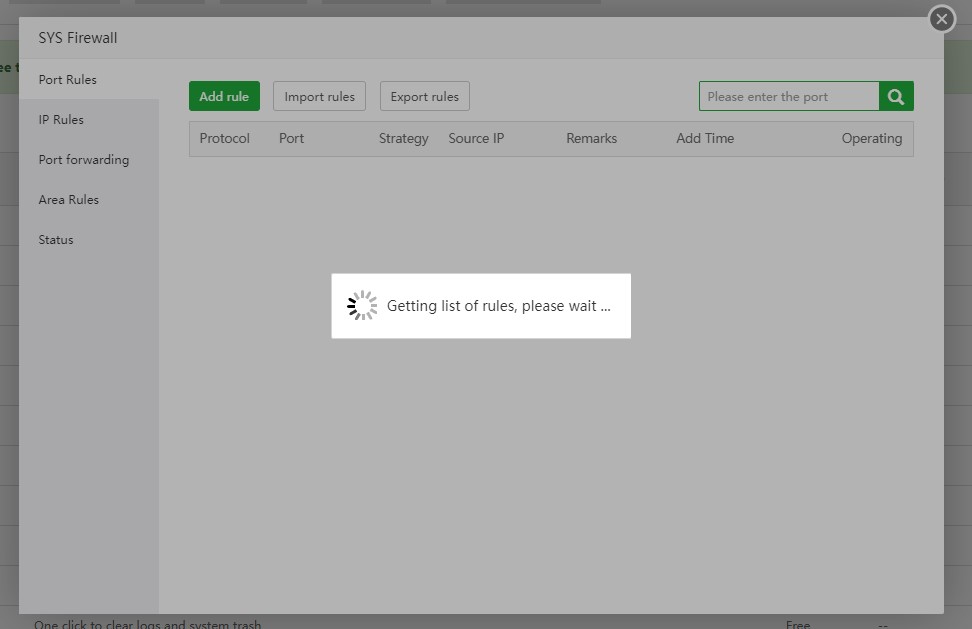This screenshot has width=972, height=629.
Task: Click the Free link at the bottom
Action: (797, 623)
